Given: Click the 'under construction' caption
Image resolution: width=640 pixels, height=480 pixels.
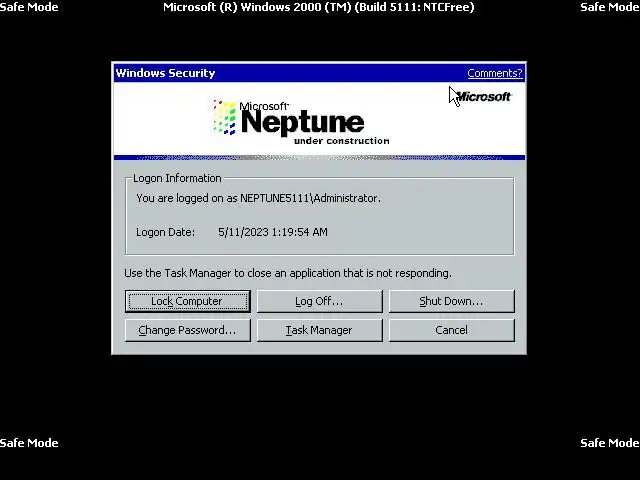Looking at the screenshot, I should (342, 141).
